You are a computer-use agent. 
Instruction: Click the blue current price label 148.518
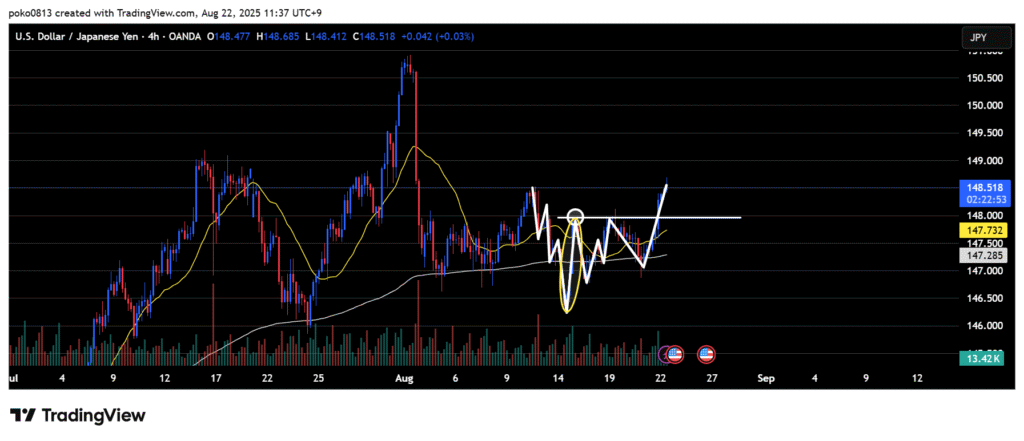[x=977, y=187]
